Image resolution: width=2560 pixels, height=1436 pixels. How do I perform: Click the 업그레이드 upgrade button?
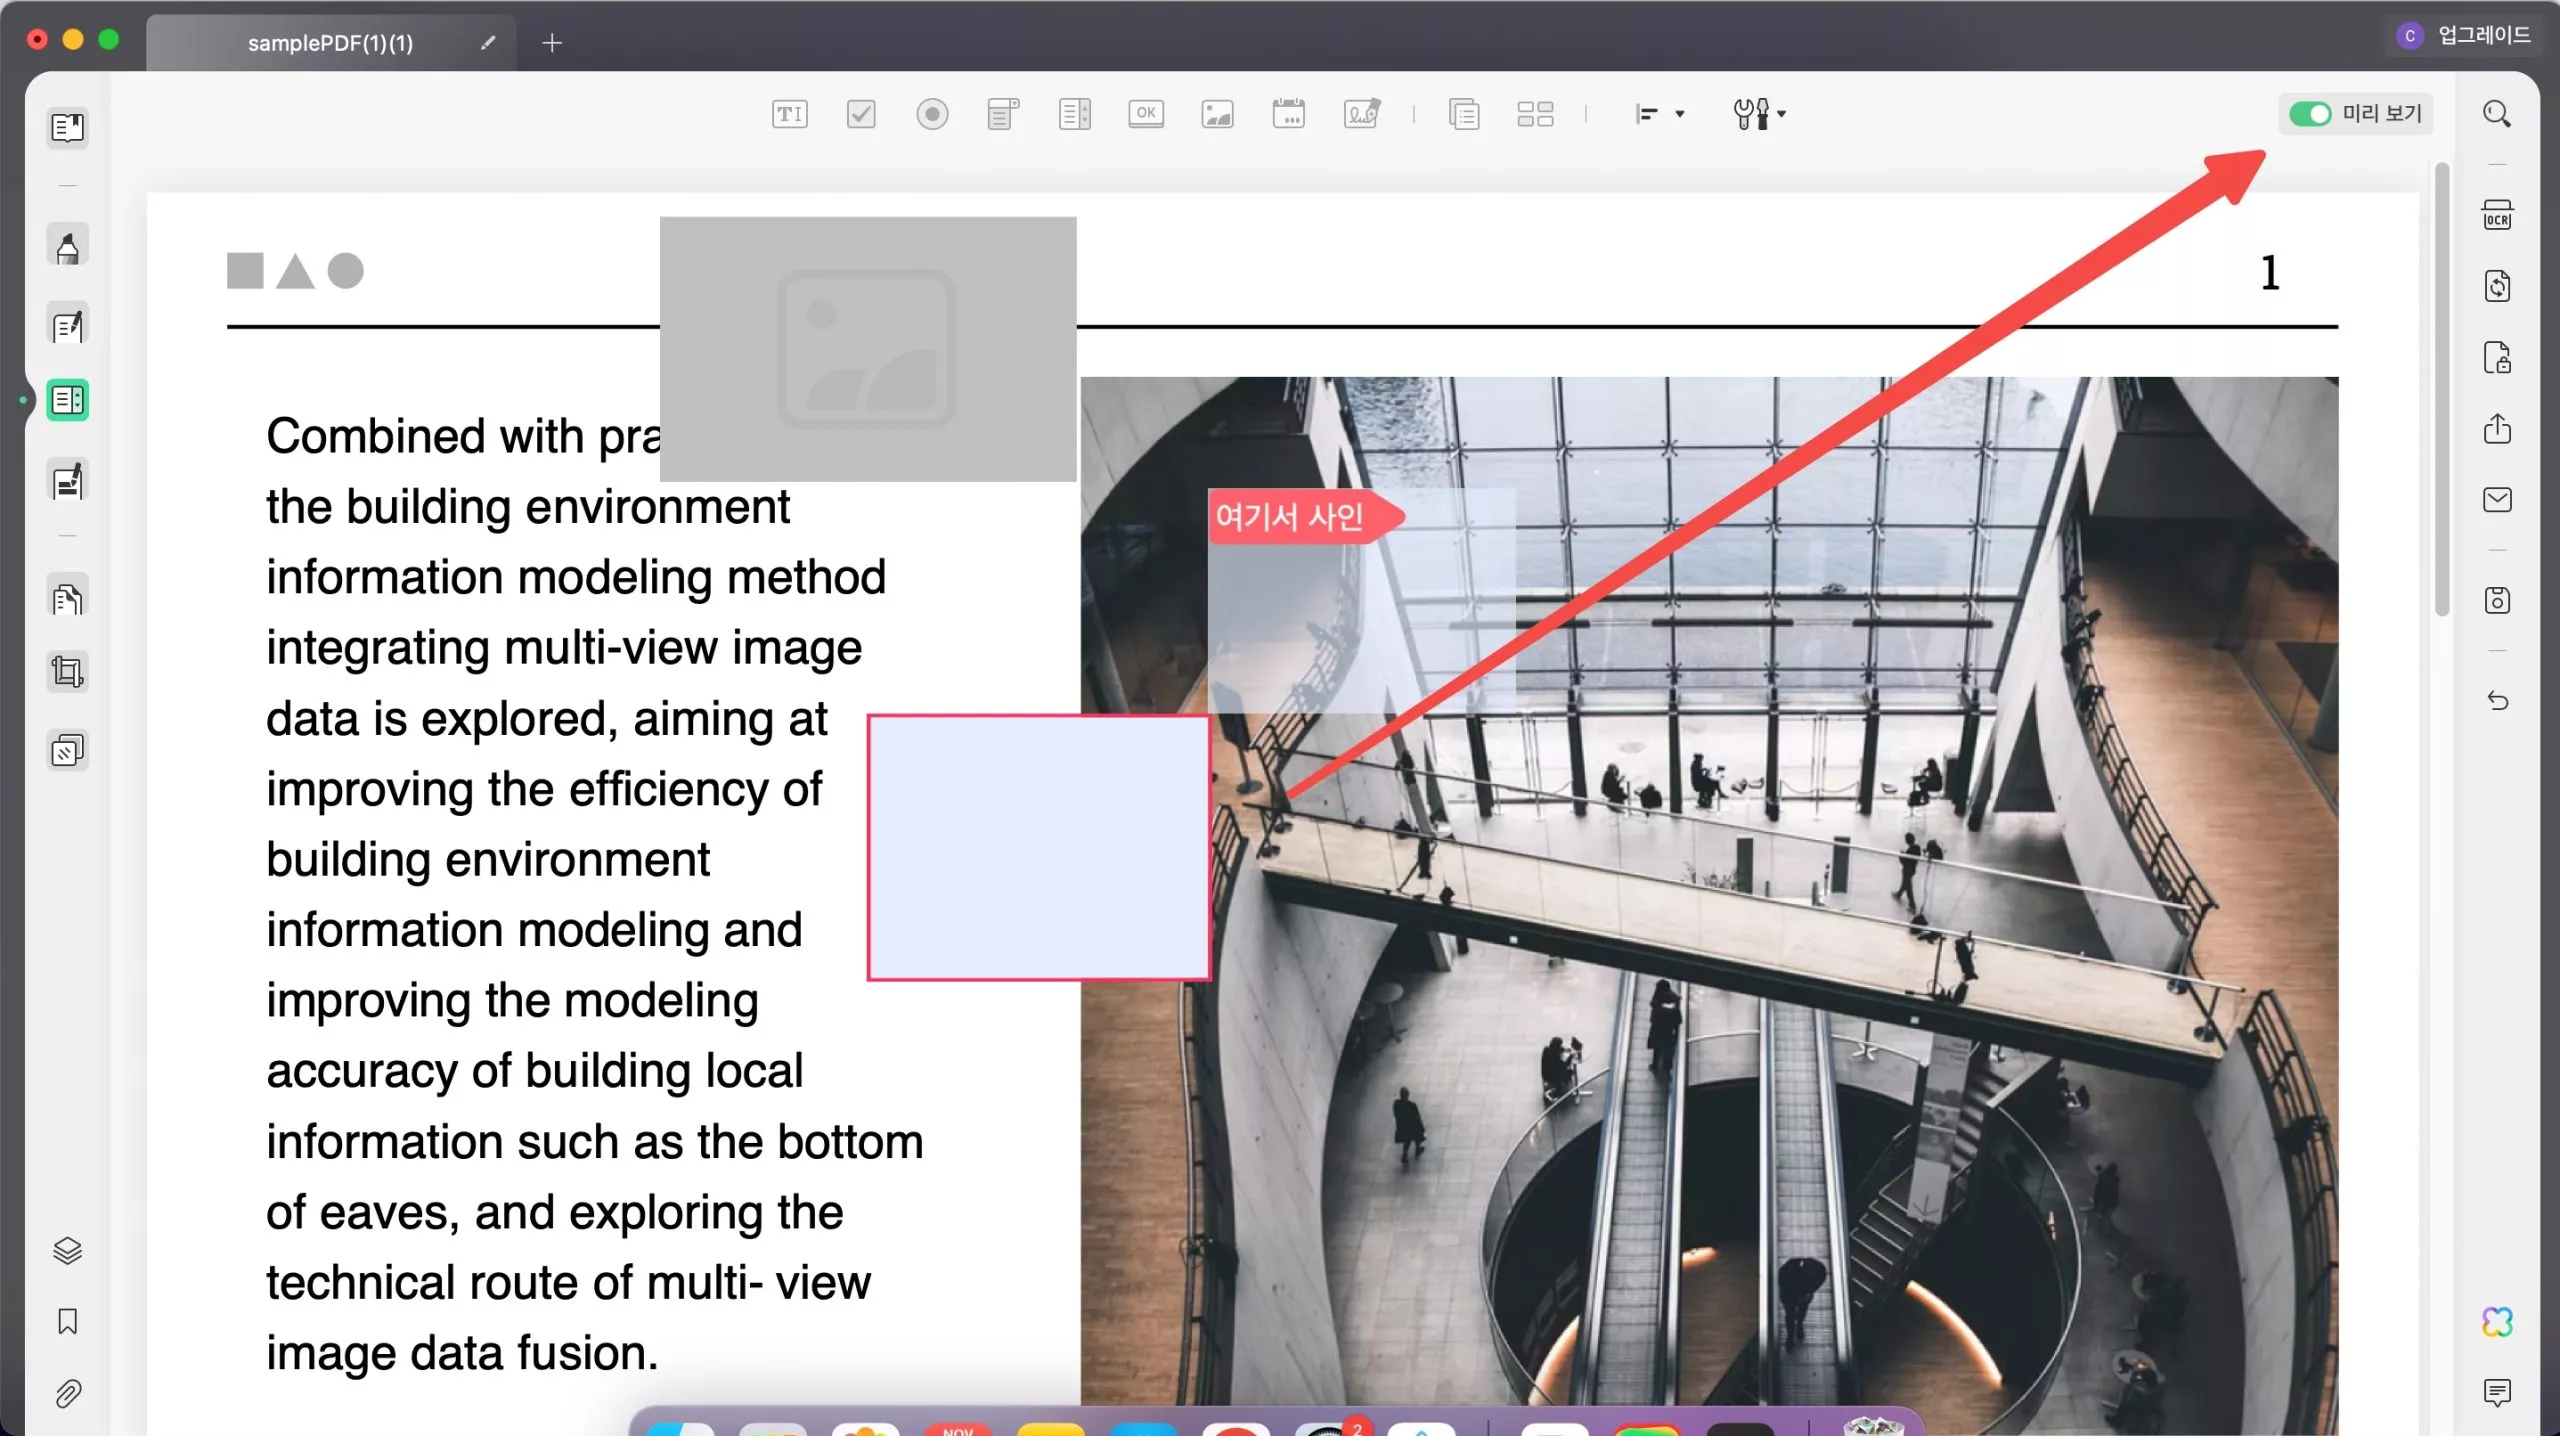click(2484, 35)
